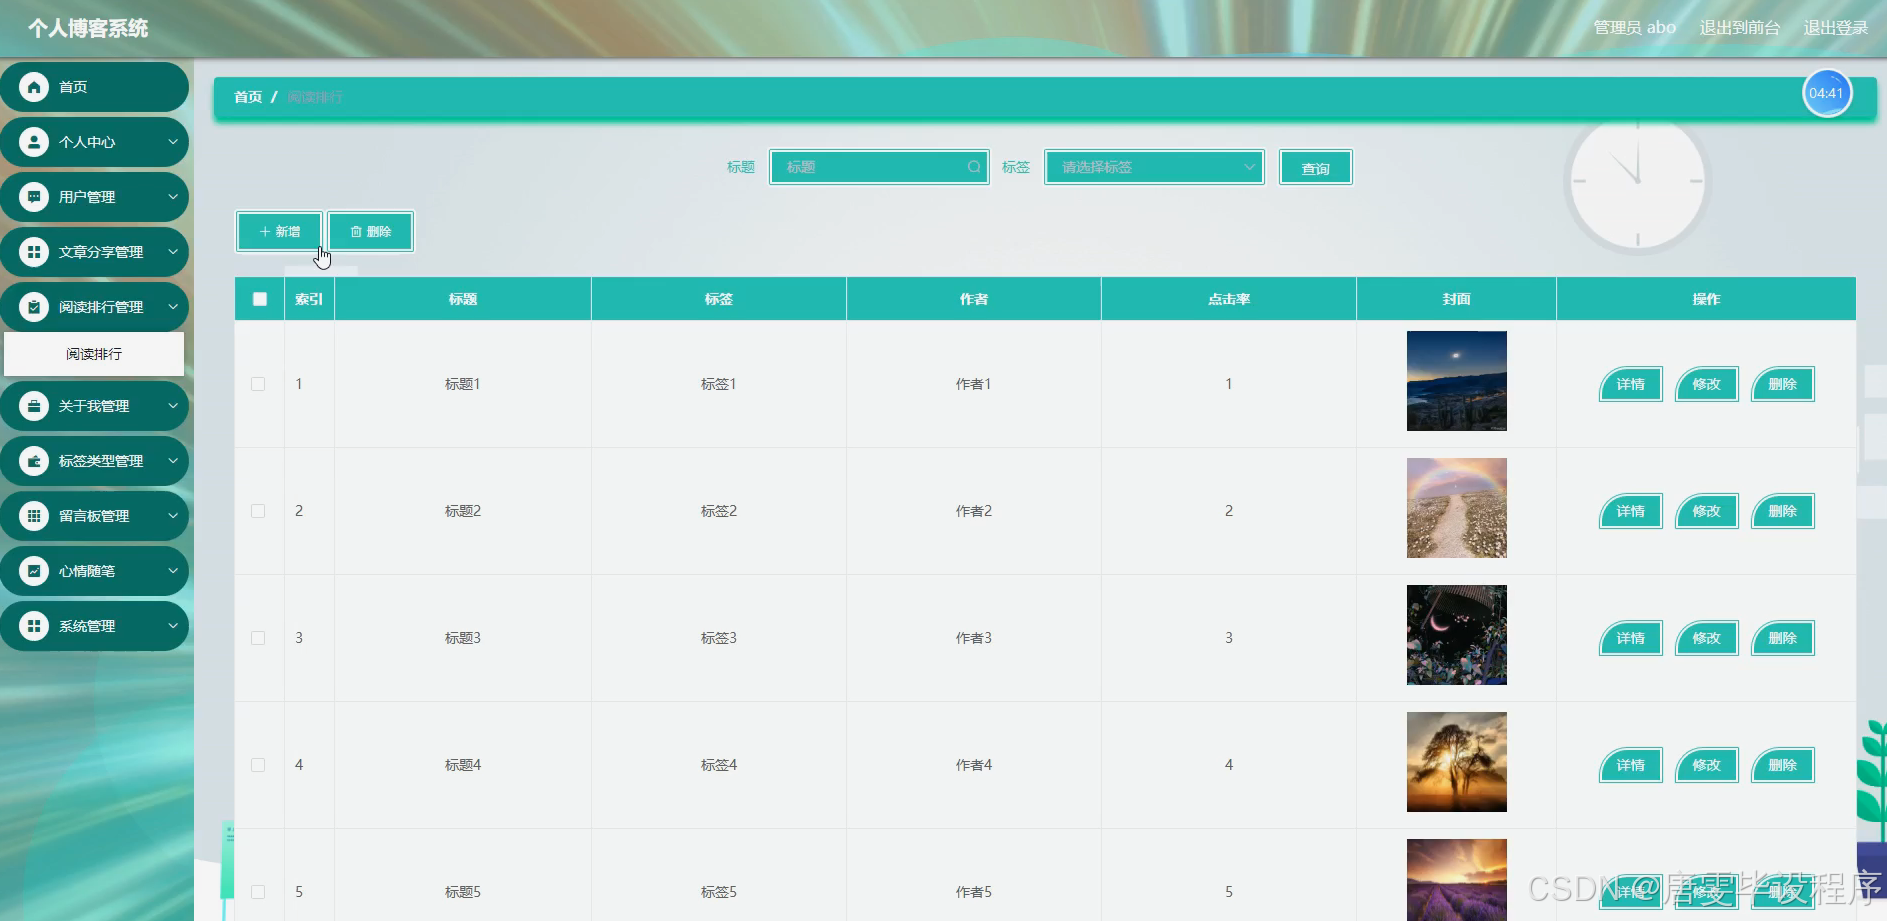The height and width of the screenshot is (921, 1887).
Task: Click 首页 in the breadcrumb
Action: 248,97
